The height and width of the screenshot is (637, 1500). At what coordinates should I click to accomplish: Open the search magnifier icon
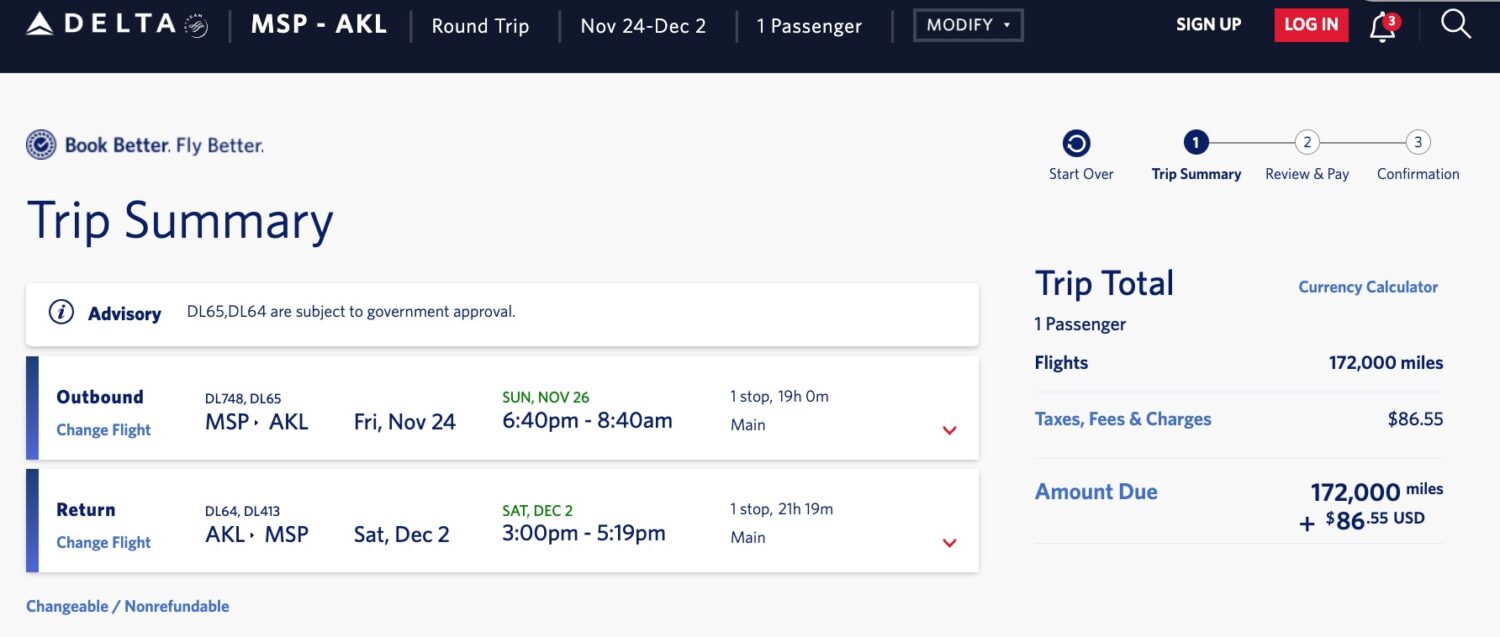(x=1456, y=24)
